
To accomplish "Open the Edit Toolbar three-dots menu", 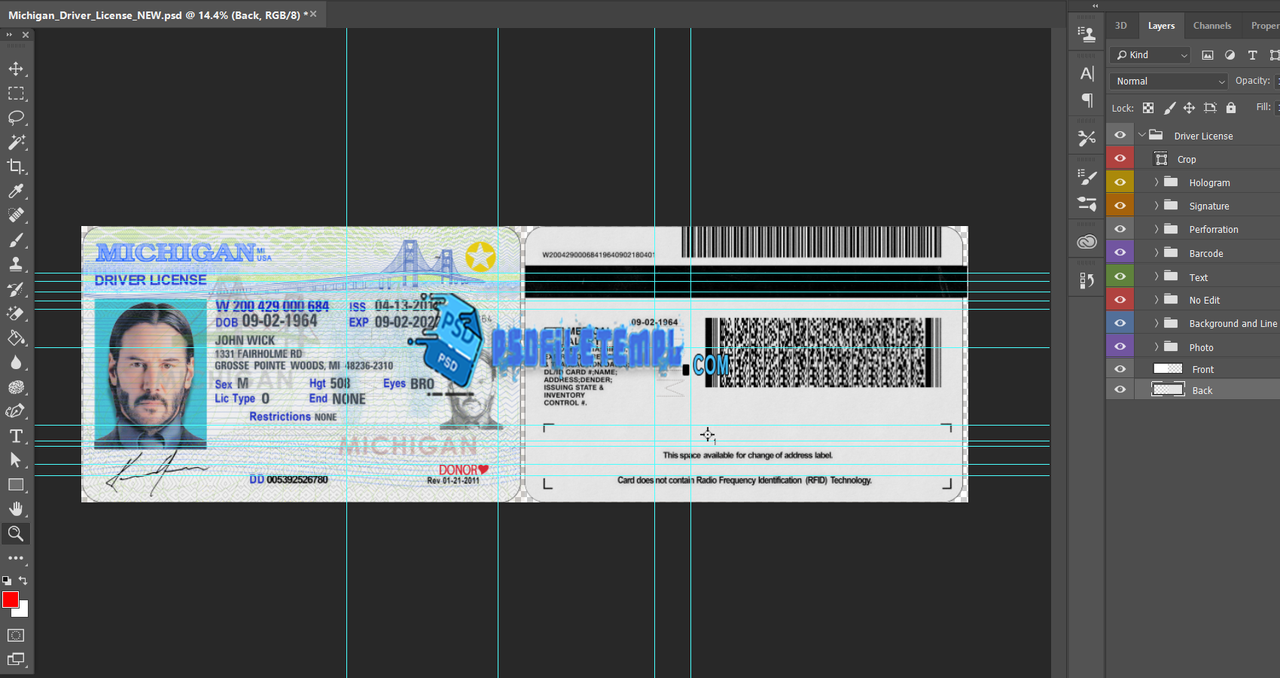I will [16, 558].
